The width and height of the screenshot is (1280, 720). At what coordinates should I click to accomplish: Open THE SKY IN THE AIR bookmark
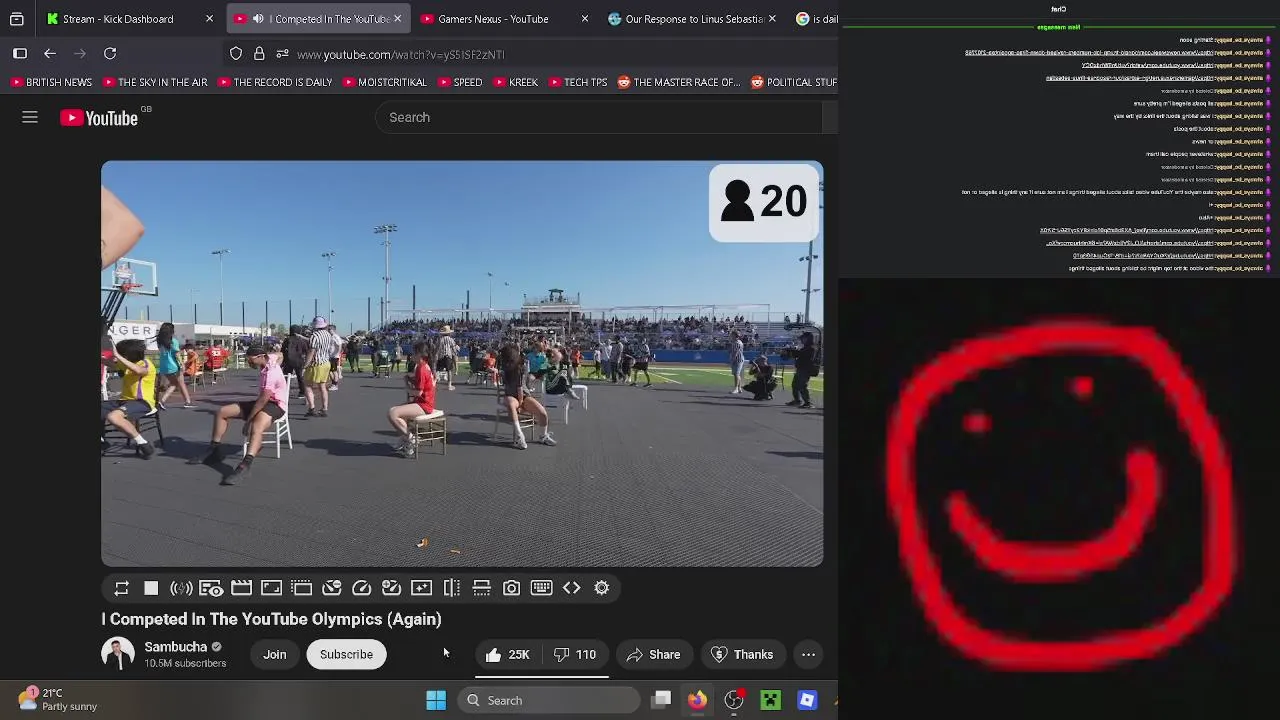tap(154, 82)
